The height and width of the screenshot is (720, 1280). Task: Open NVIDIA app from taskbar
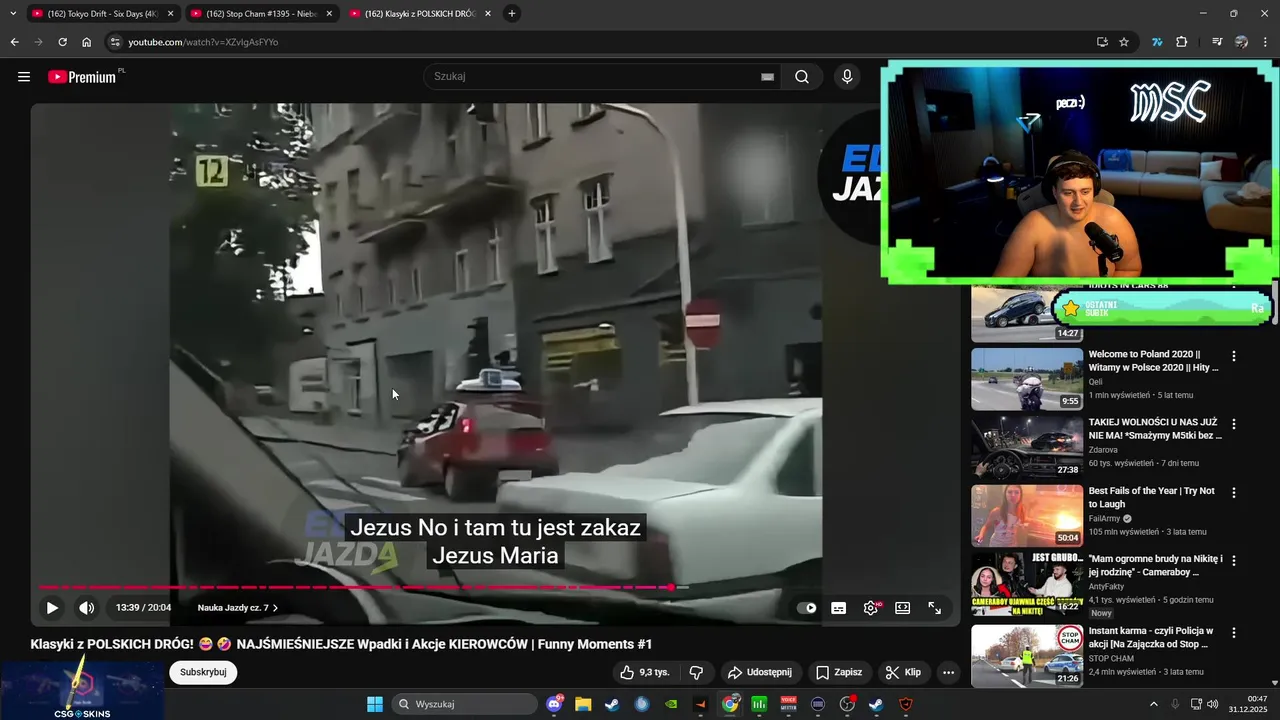click(x=671, y=704)
